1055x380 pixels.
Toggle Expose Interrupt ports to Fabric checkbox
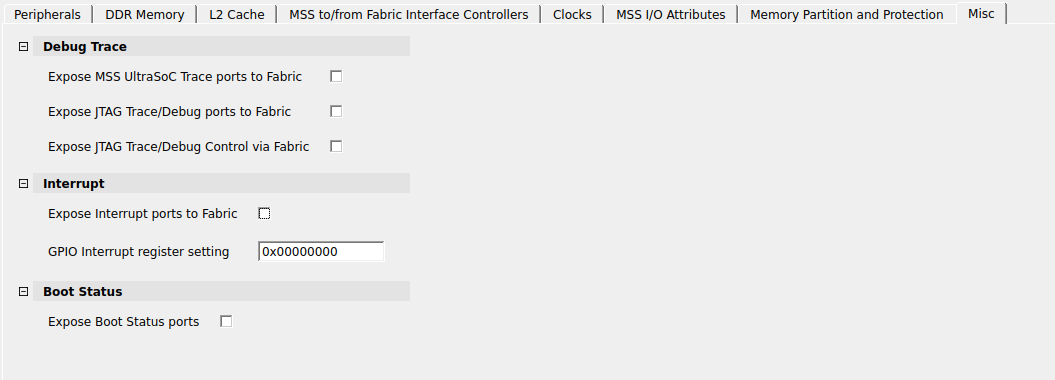coord(264,213)
